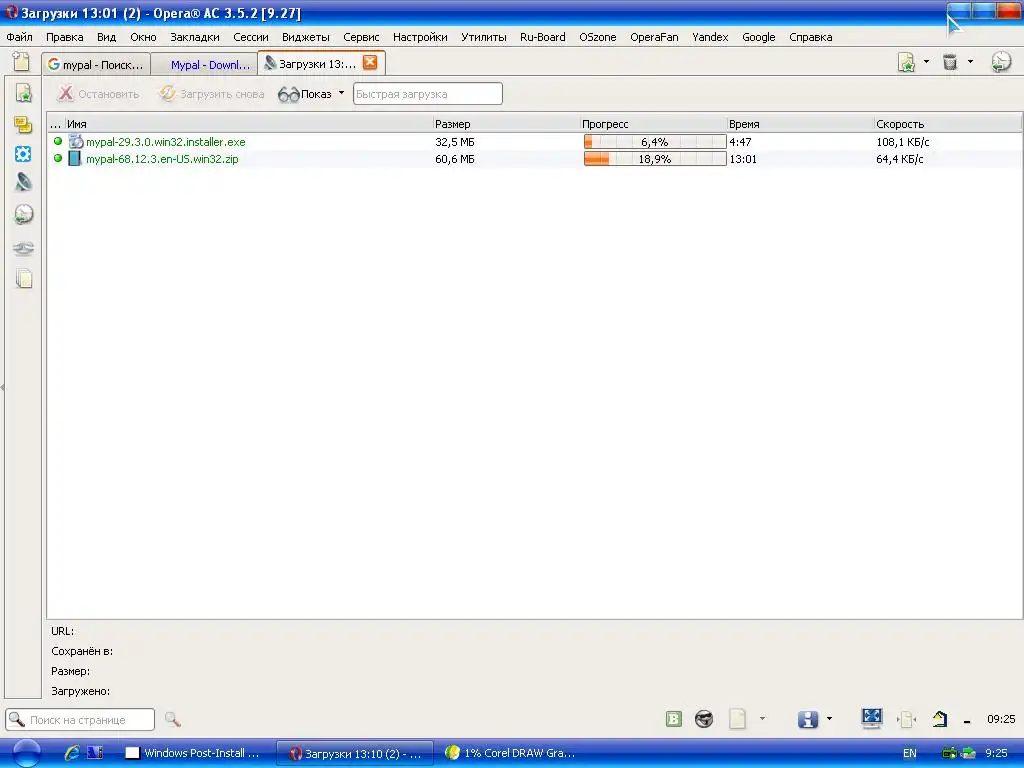Image resolution: width=1024 pixels, height=768 pixels.
Task: Switch to the Mypal - Downl... tab
Action: click(204, 64)
